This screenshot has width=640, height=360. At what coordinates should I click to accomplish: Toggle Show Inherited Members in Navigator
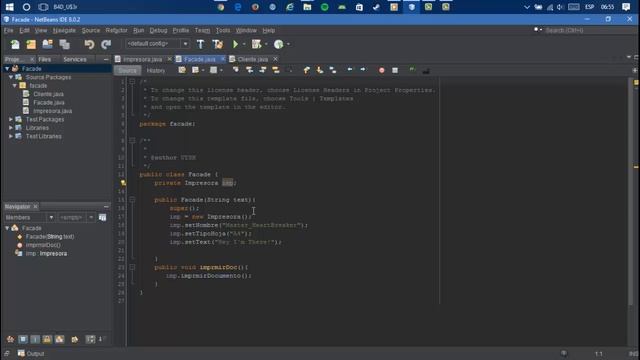click(10, 339)
